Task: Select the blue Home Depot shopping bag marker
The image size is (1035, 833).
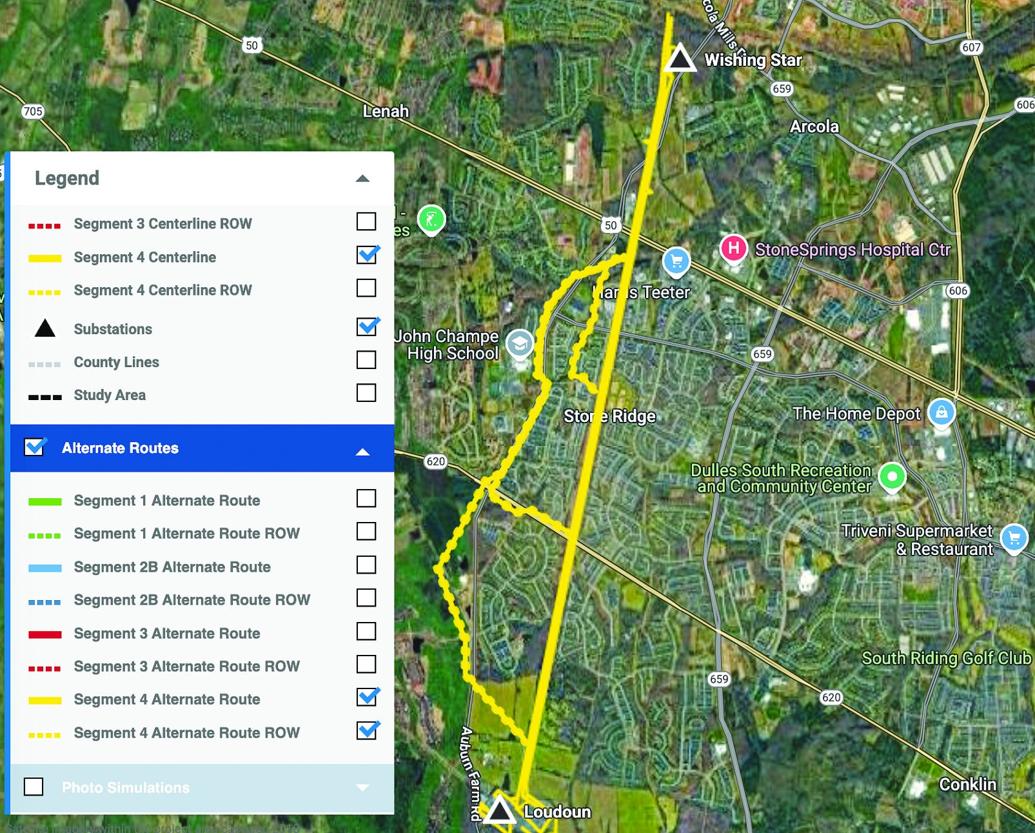Action: [x=940, y=411]
